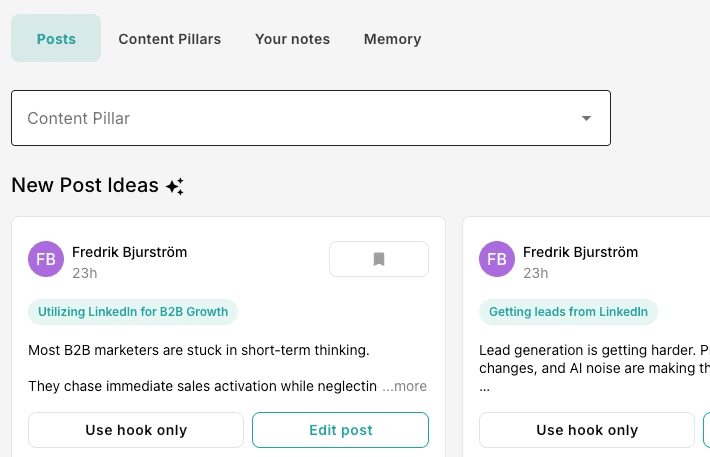Image resolution: width=710 pixels, height=457 pixels.
Task: Expand the truncated post with '...more'
Action: tap(404, 386)
